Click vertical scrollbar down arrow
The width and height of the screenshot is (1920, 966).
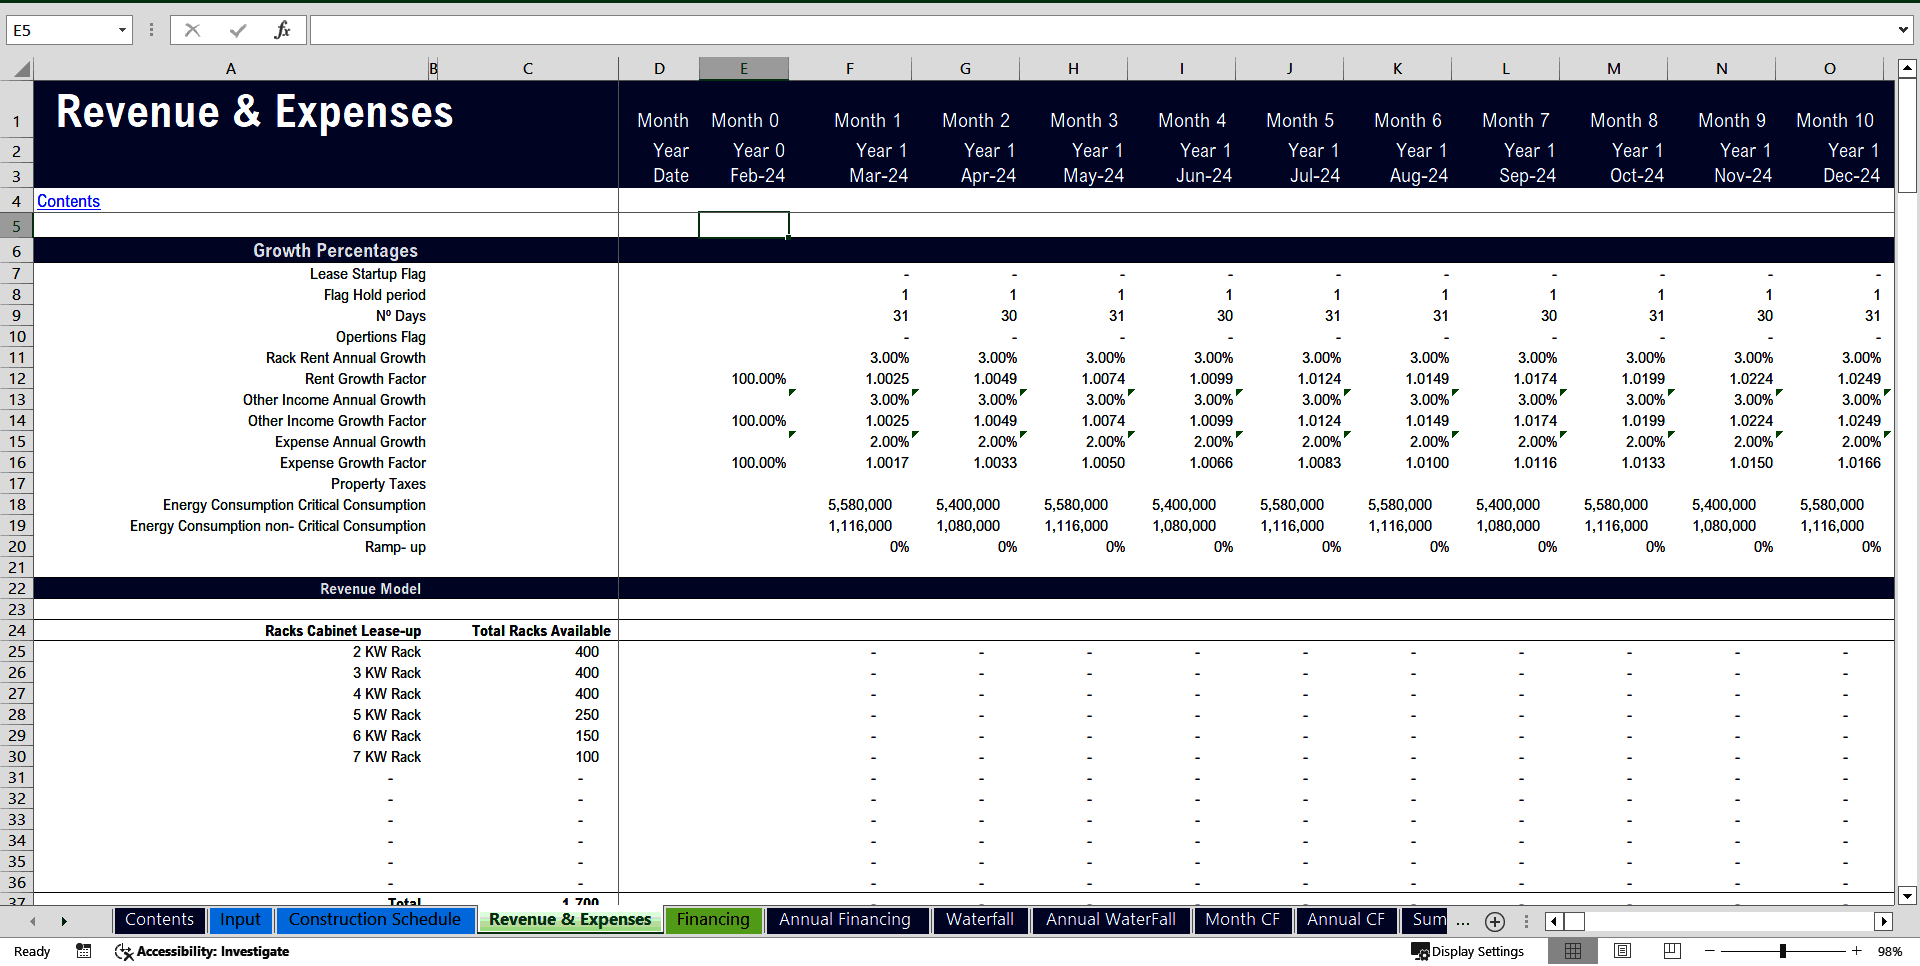point(1907,896)
